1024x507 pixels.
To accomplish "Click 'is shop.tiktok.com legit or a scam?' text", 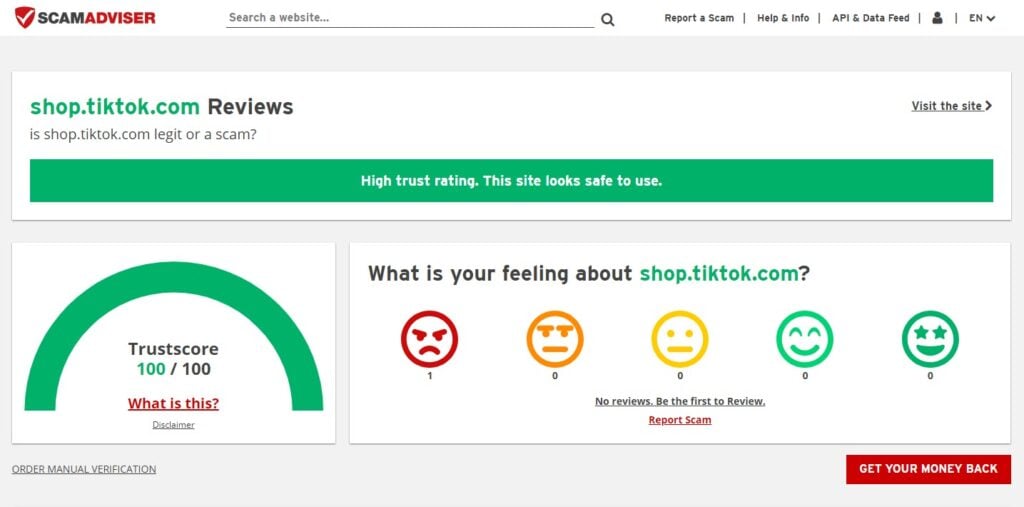I will (143, 135).
